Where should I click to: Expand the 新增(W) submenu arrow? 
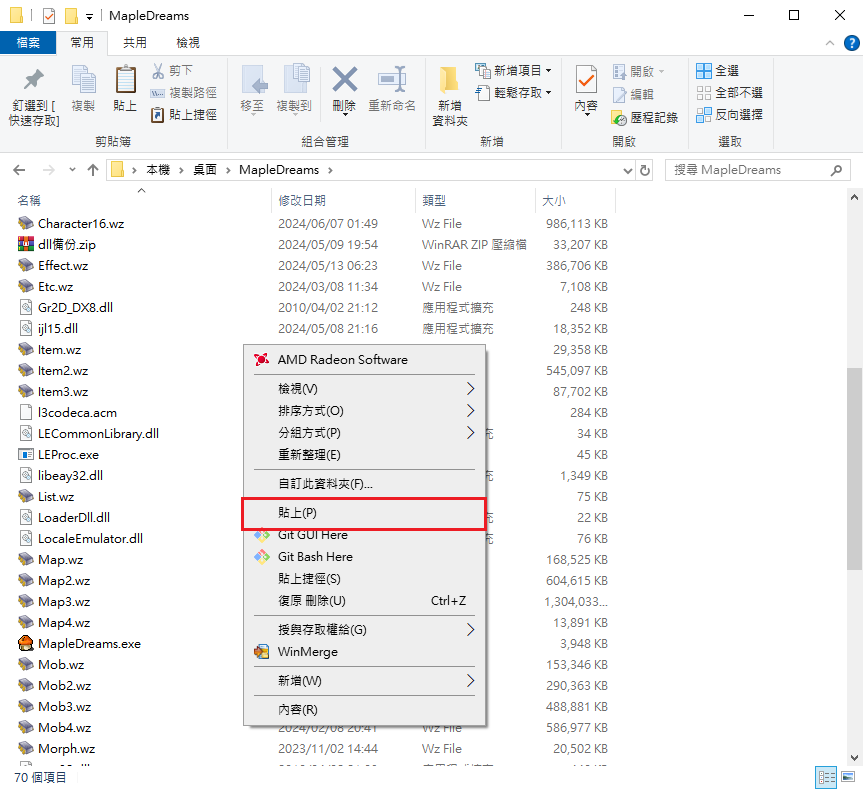coord(470,681)
